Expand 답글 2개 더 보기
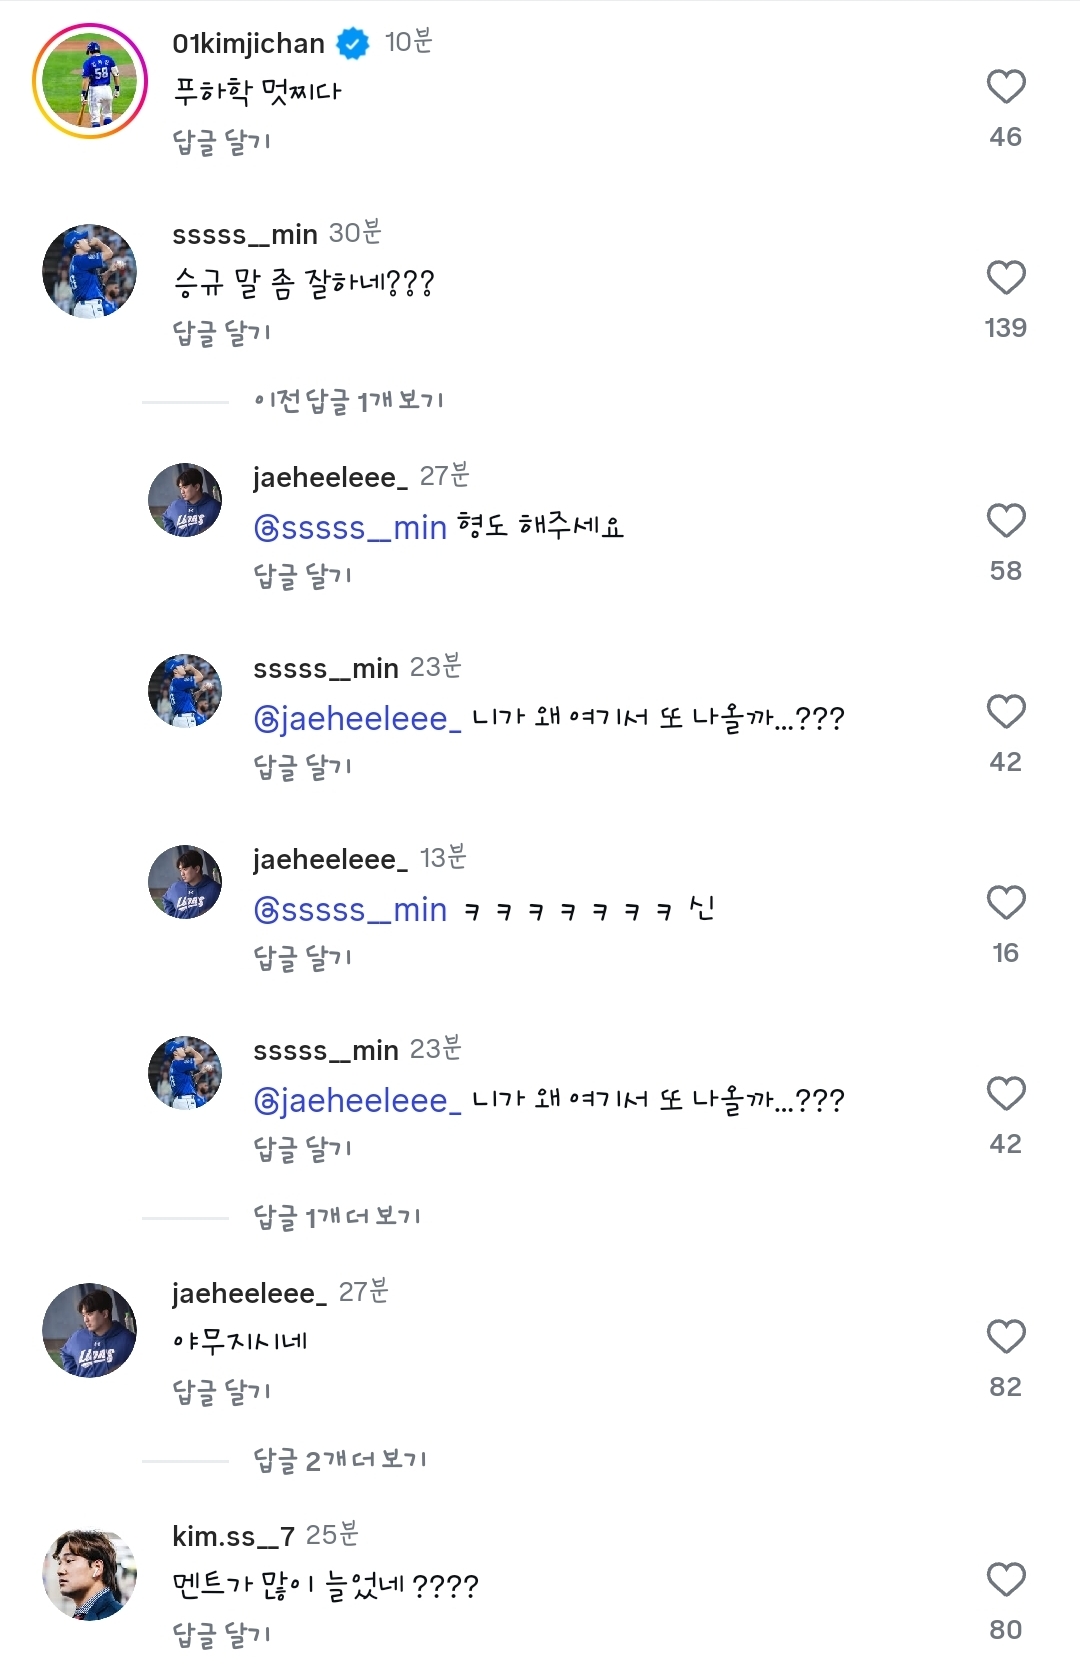 point(340,1460)
